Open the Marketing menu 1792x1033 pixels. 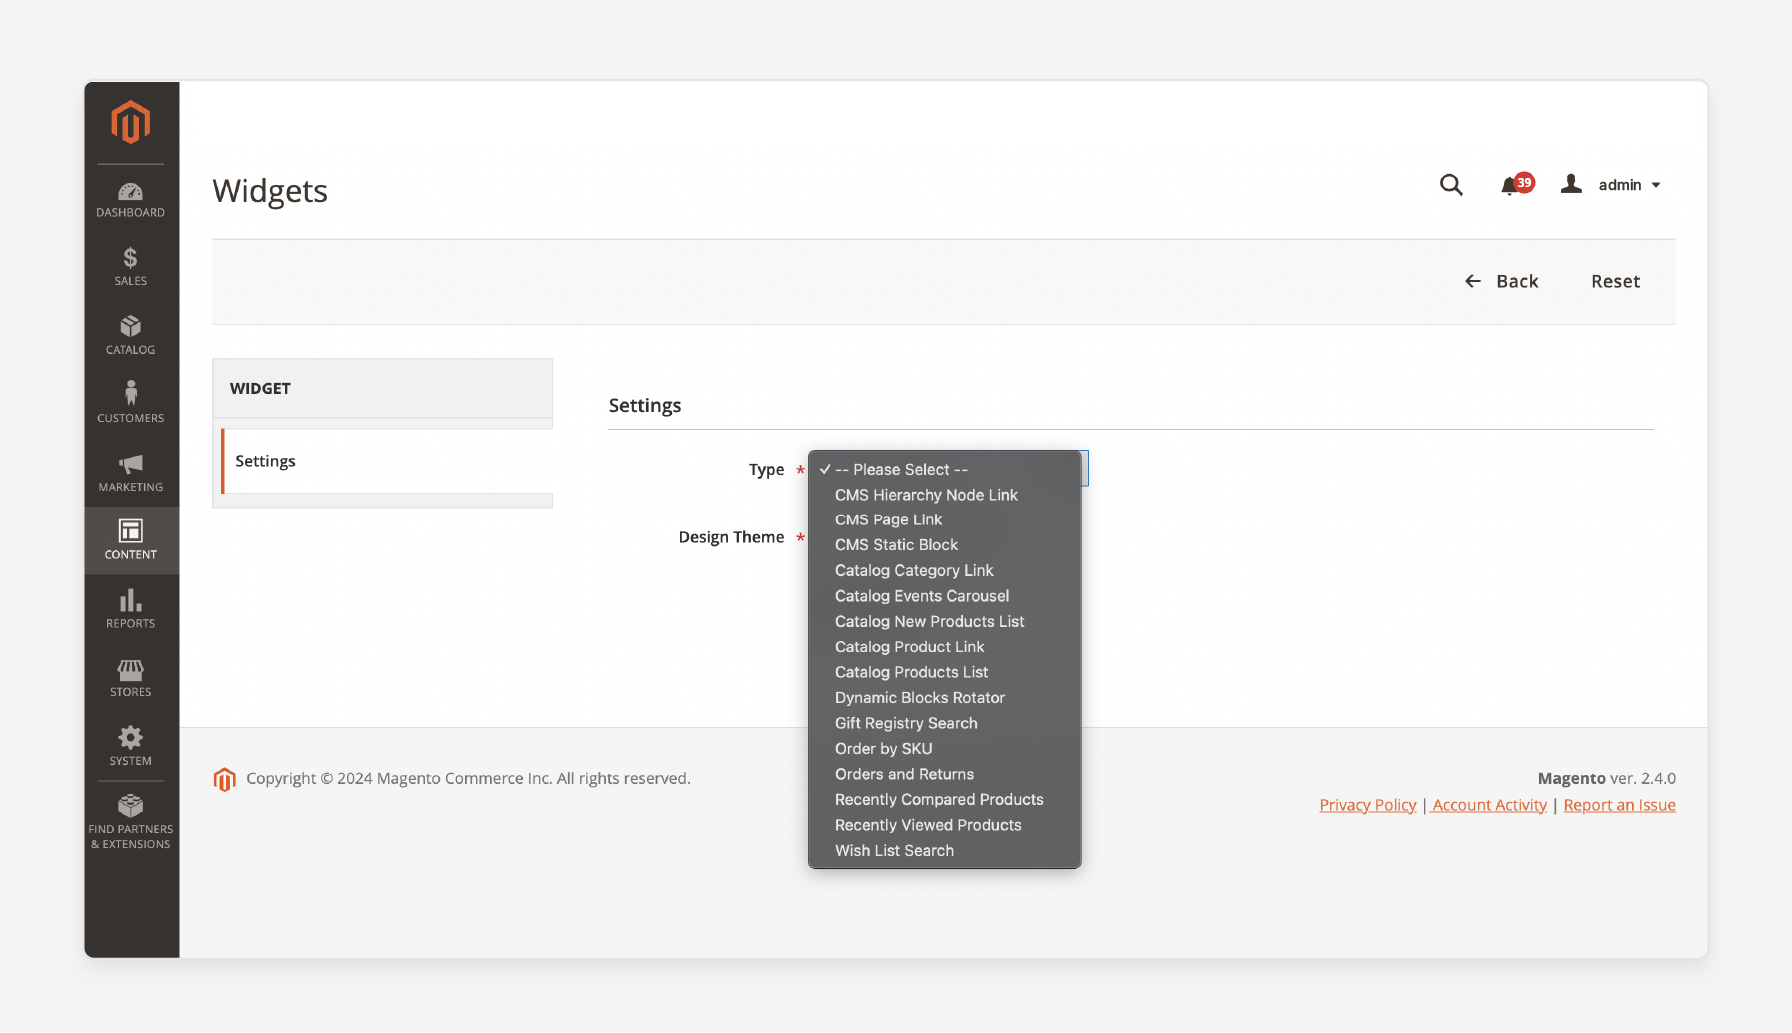[x=131, y=472]
